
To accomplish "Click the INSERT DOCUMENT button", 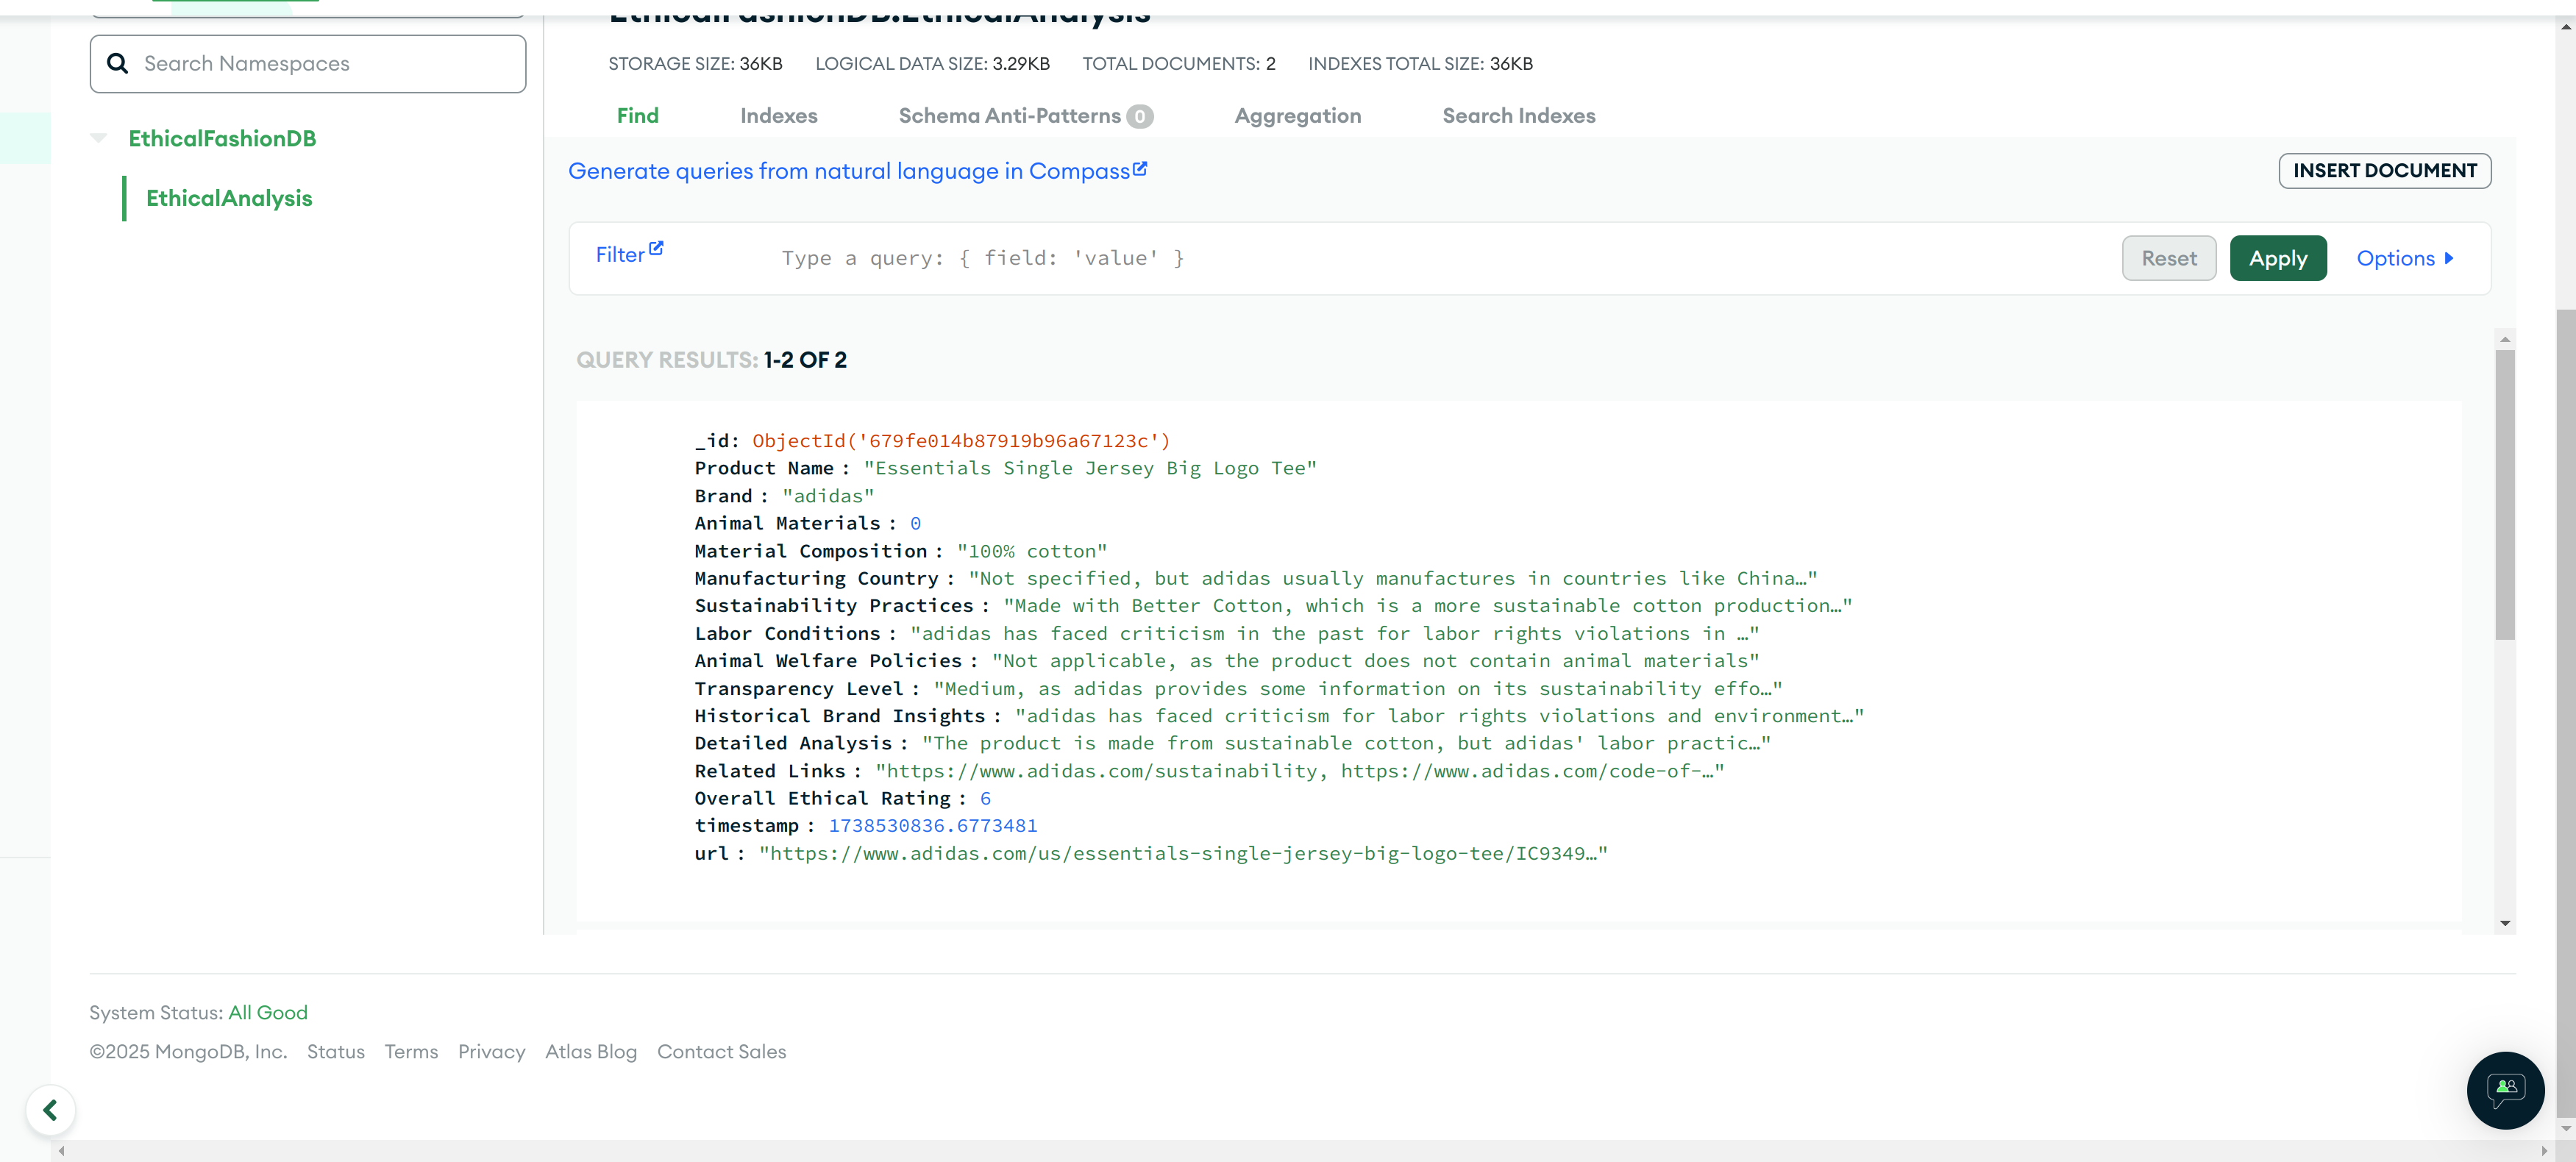I will [x=2384, y=171].
